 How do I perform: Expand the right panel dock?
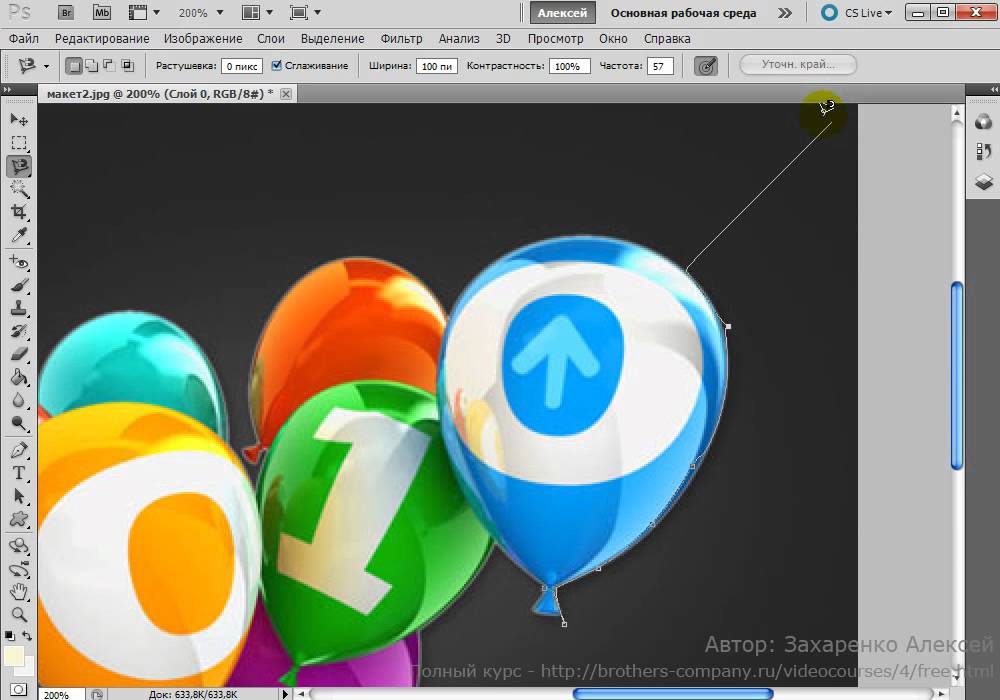click(x=993, y=90)
